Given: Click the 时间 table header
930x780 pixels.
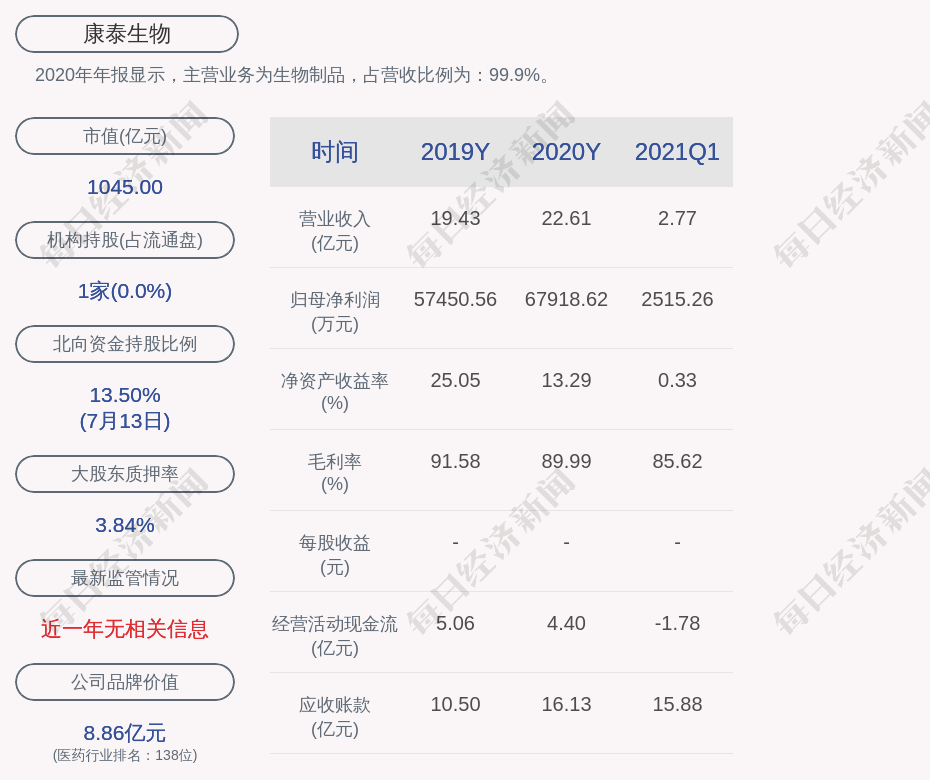Looking at the screenshot, I should click(335, 152).
